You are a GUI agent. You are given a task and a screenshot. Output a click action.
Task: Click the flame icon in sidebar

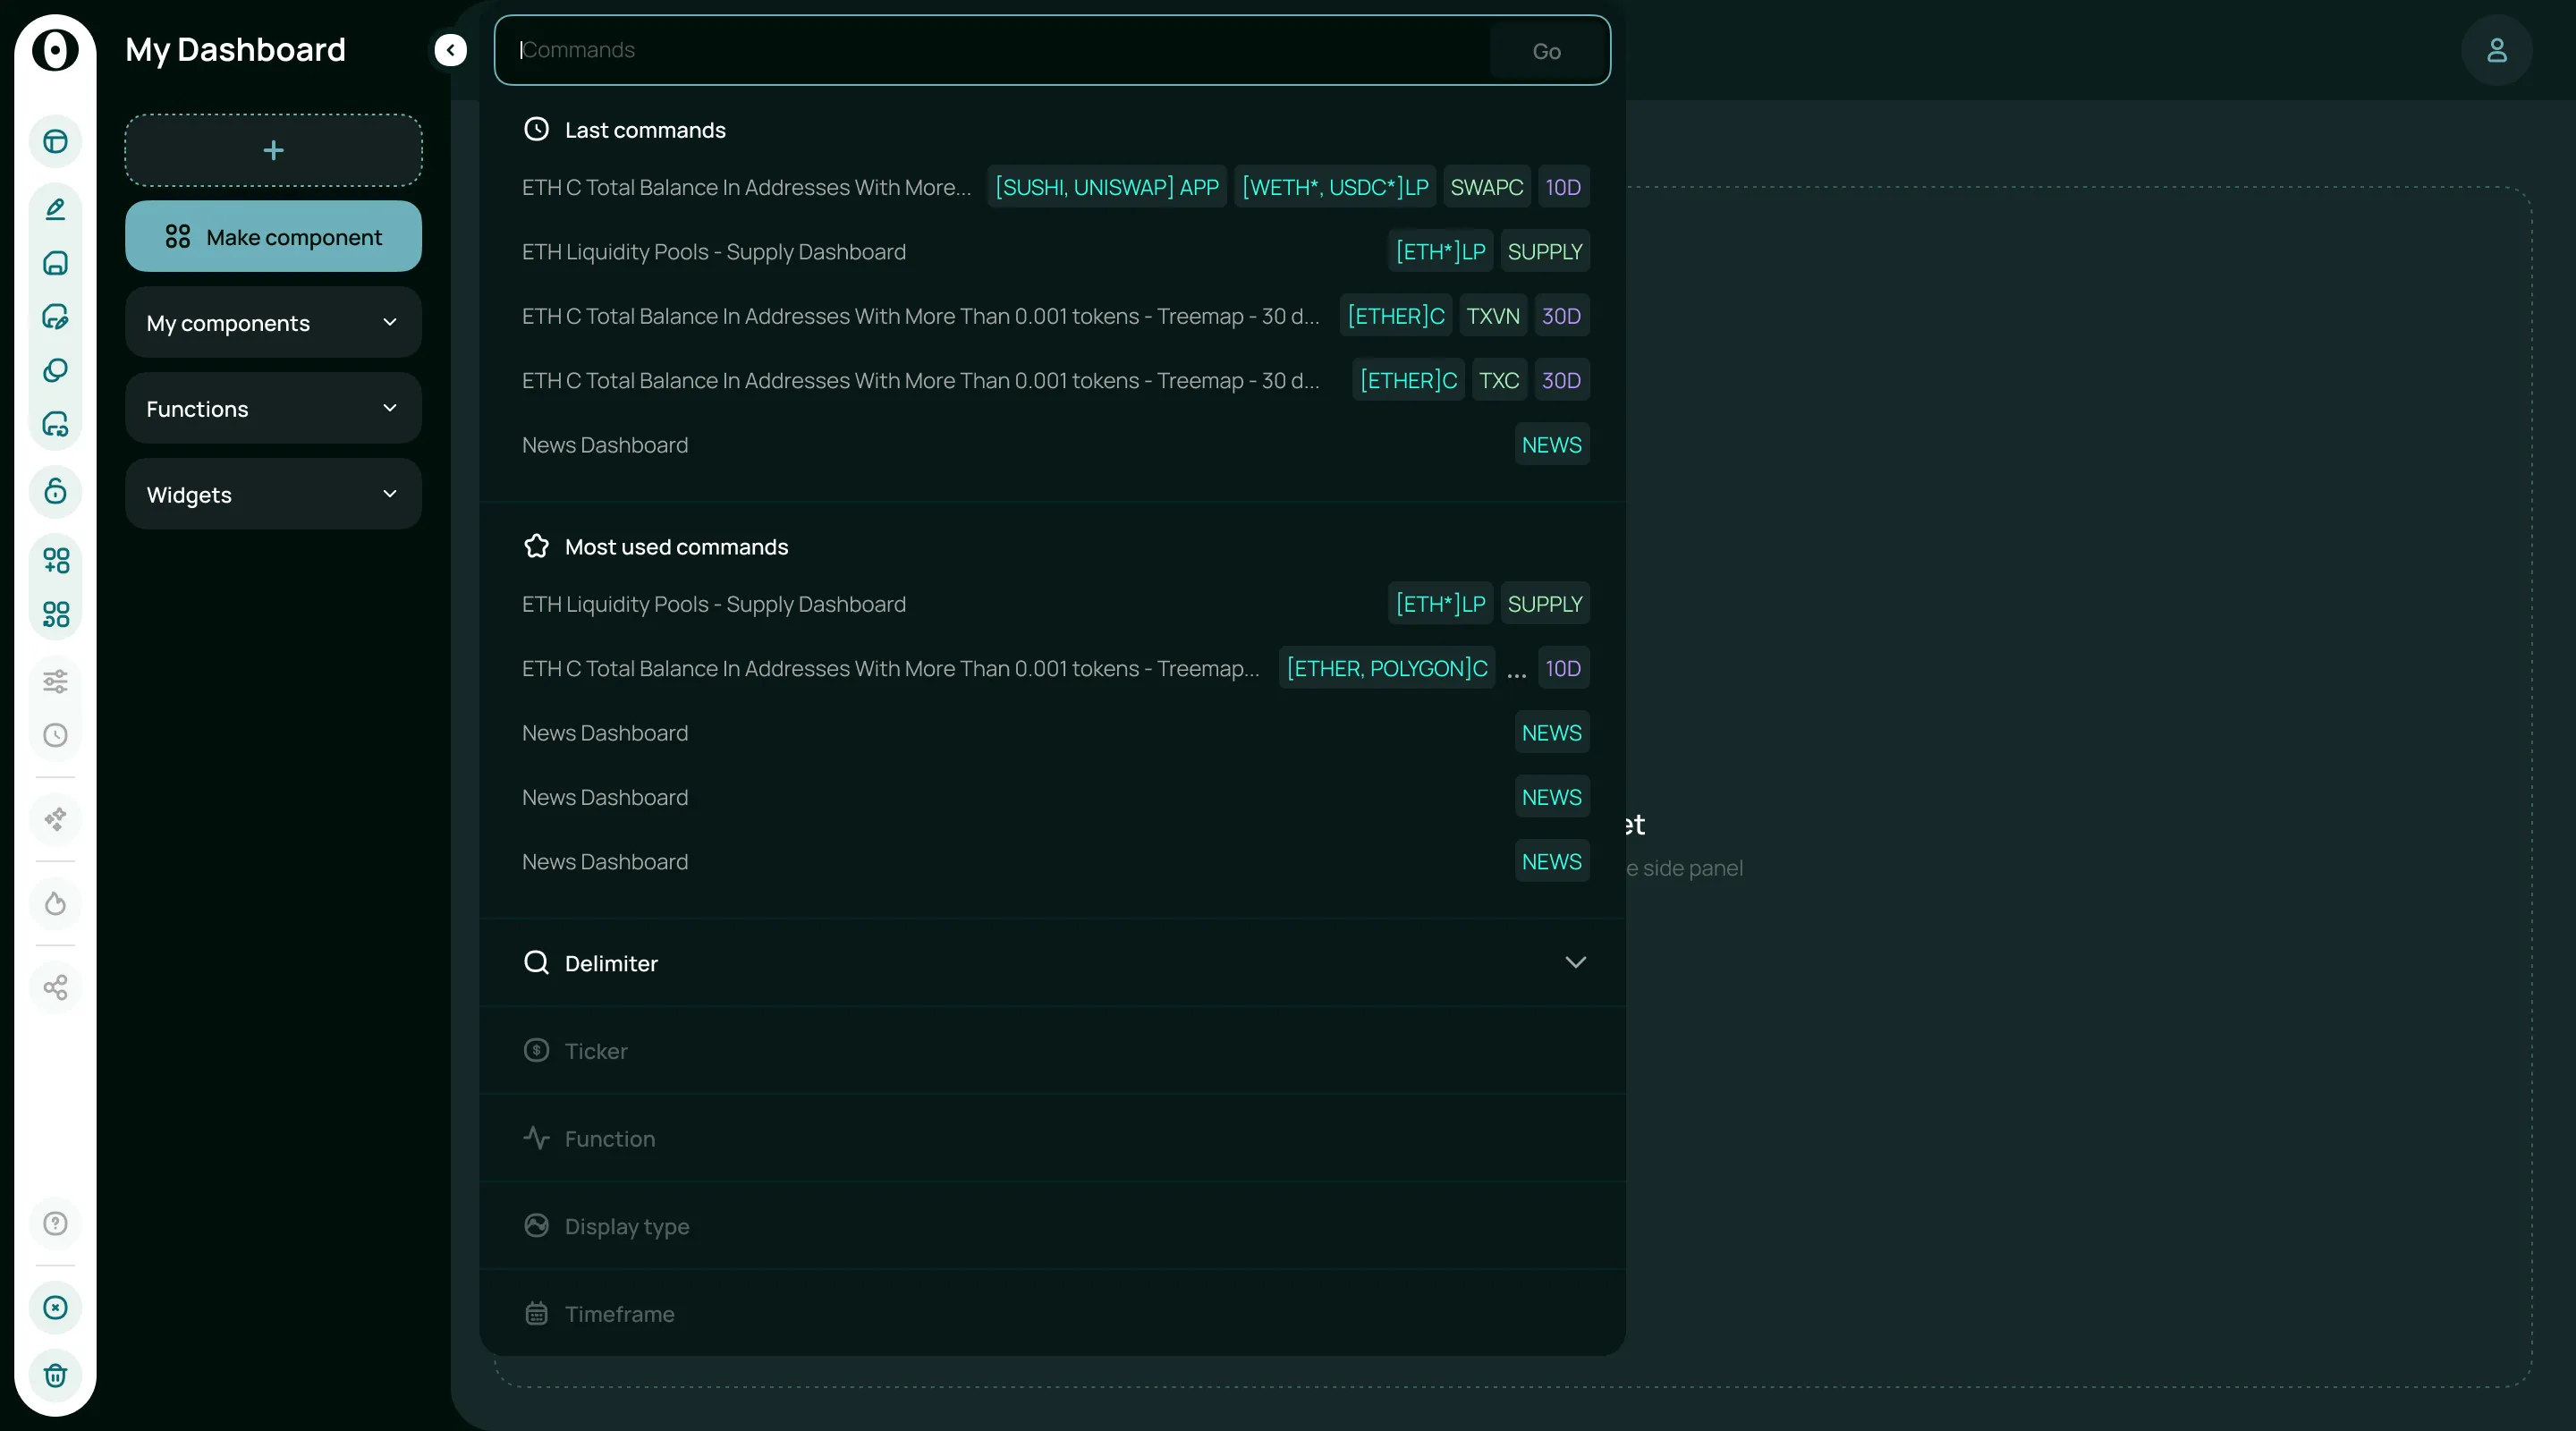click(x=55, y=904)
